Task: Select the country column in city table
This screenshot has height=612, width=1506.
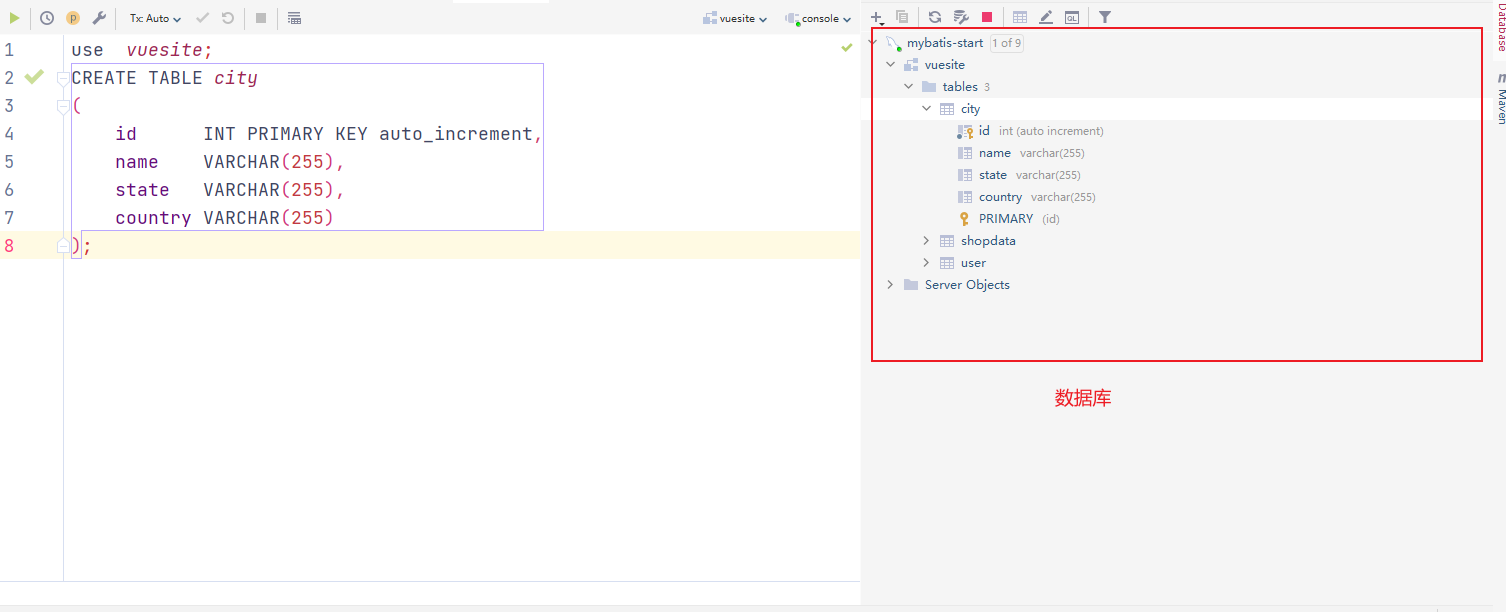Action: (x=1000, y=197)
